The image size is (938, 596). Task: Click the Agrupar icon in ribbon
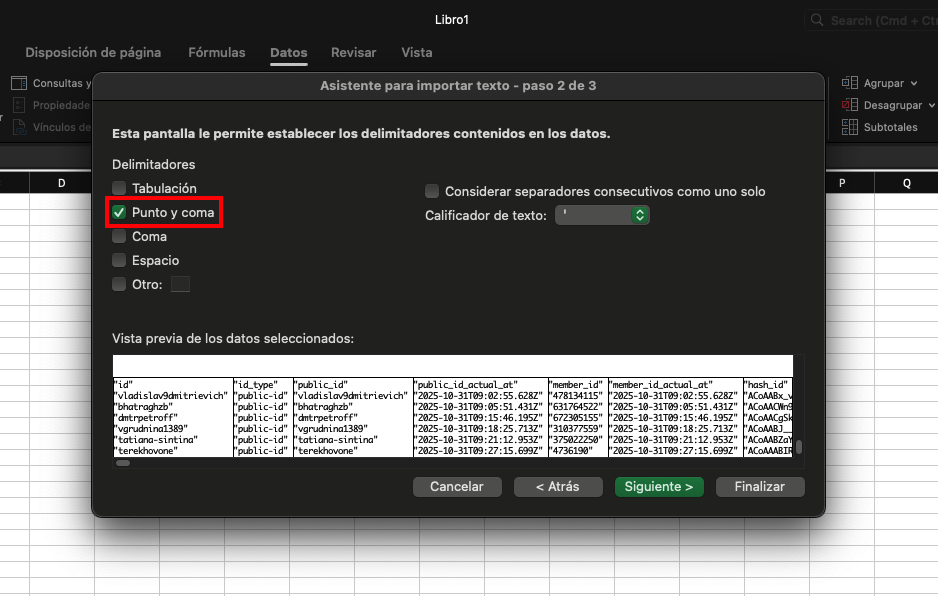point(850,84)
